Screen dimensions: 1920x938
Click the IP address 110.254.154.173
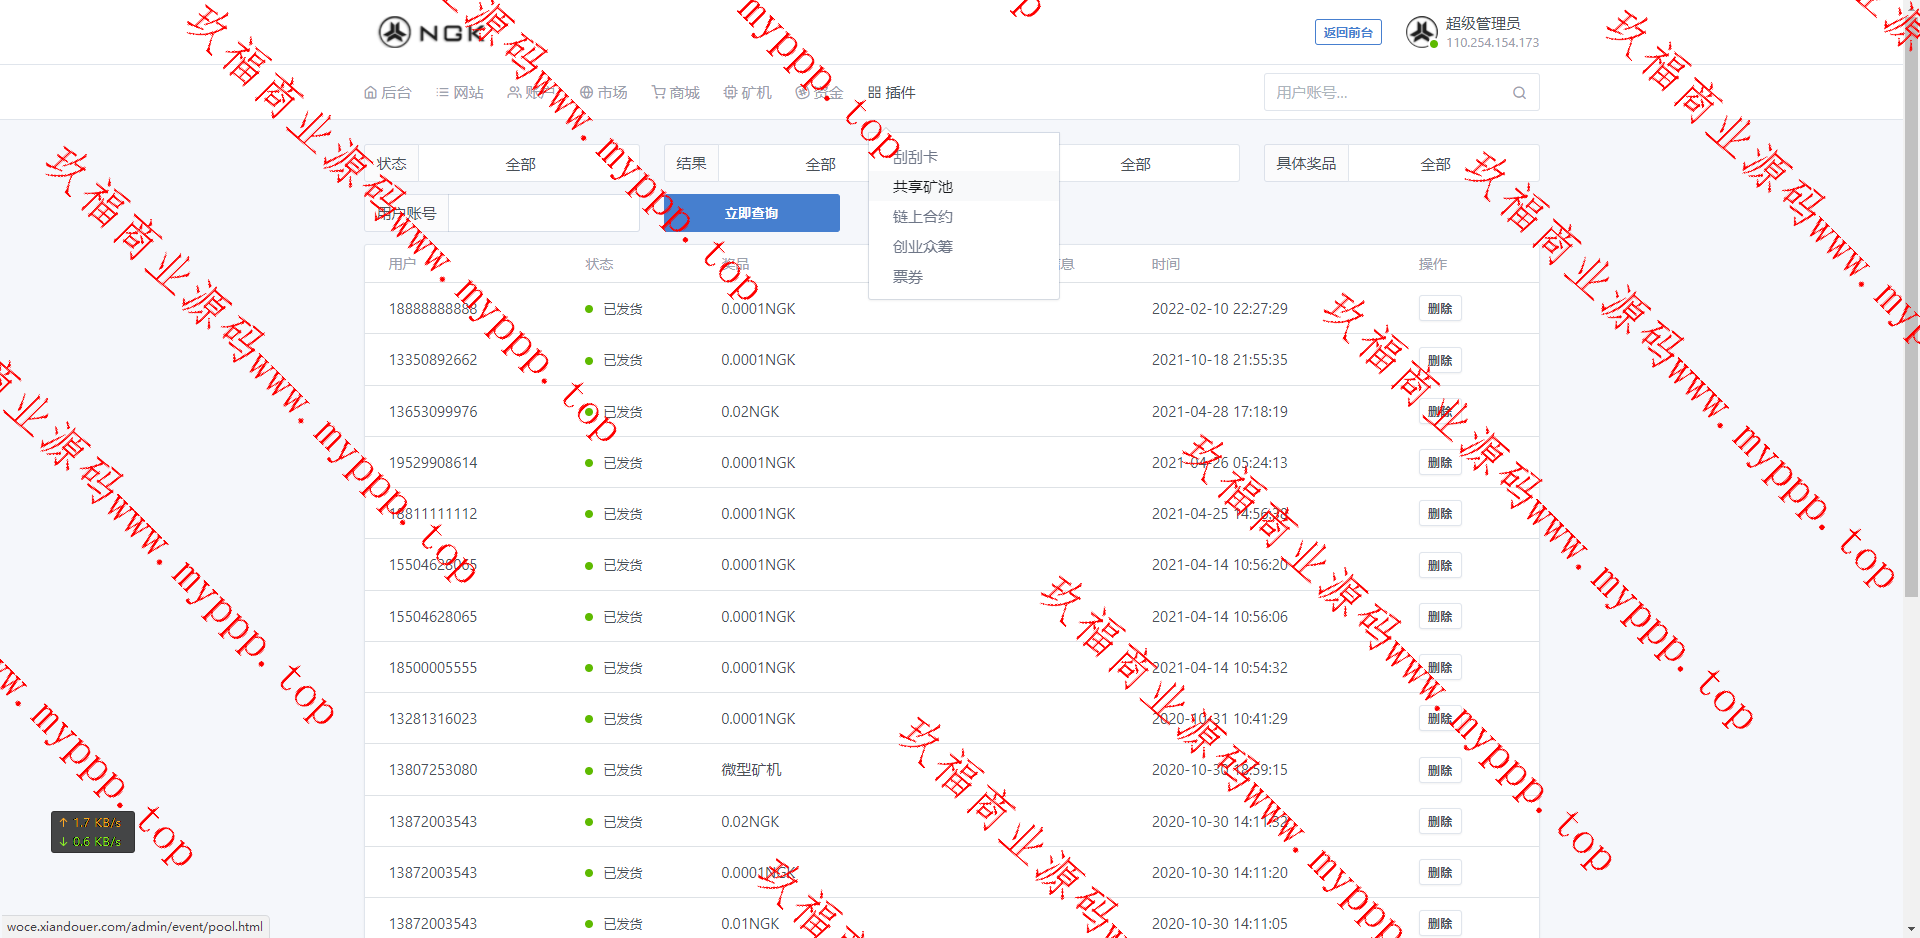(x=1492, y=43)
